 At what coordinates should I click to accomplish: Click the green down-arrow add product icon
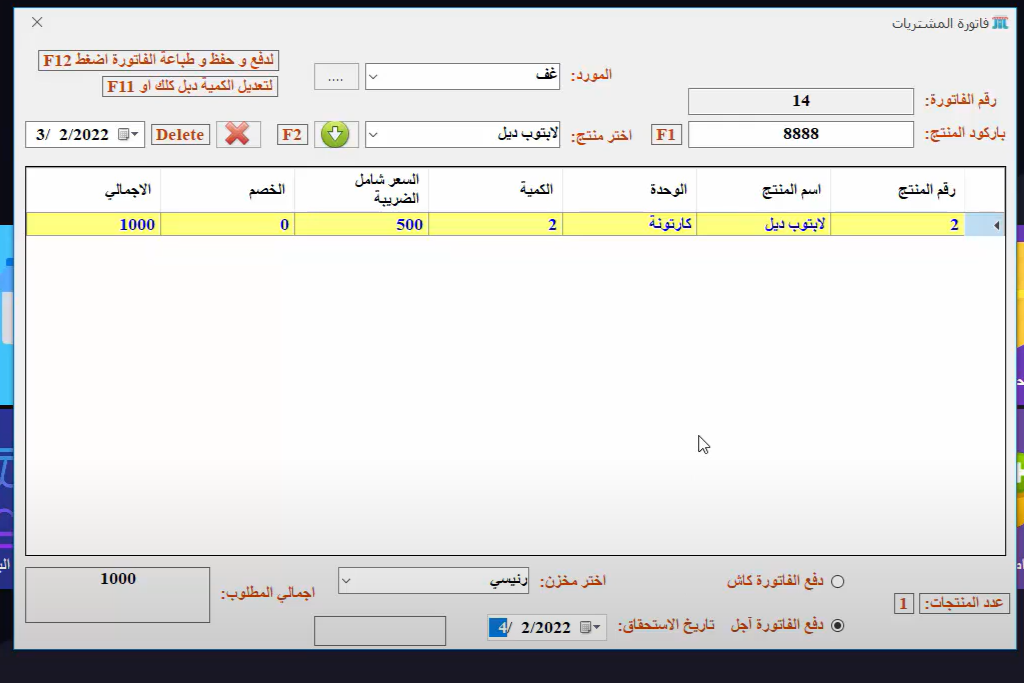pyautogui.click(x=336, y=135)
